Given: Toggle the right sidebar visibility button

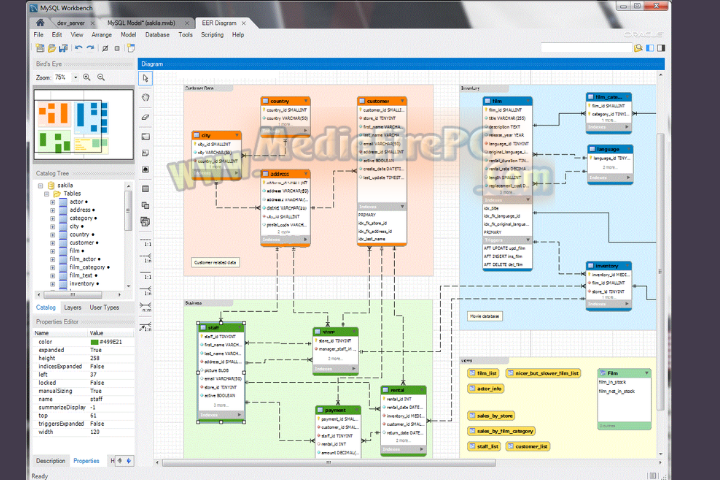Looking at the screenshot, I should [661, 48].
